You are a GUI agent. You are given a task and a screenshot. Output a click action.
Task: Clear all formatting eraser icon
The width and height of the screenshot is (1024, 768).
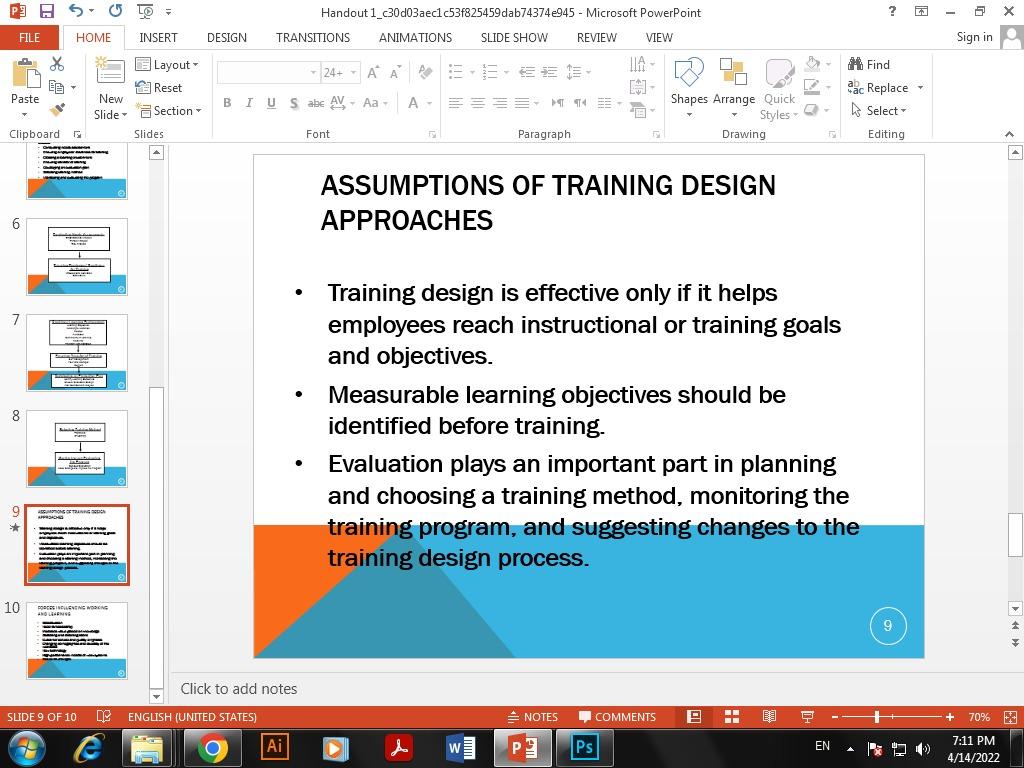coord(425,72)
